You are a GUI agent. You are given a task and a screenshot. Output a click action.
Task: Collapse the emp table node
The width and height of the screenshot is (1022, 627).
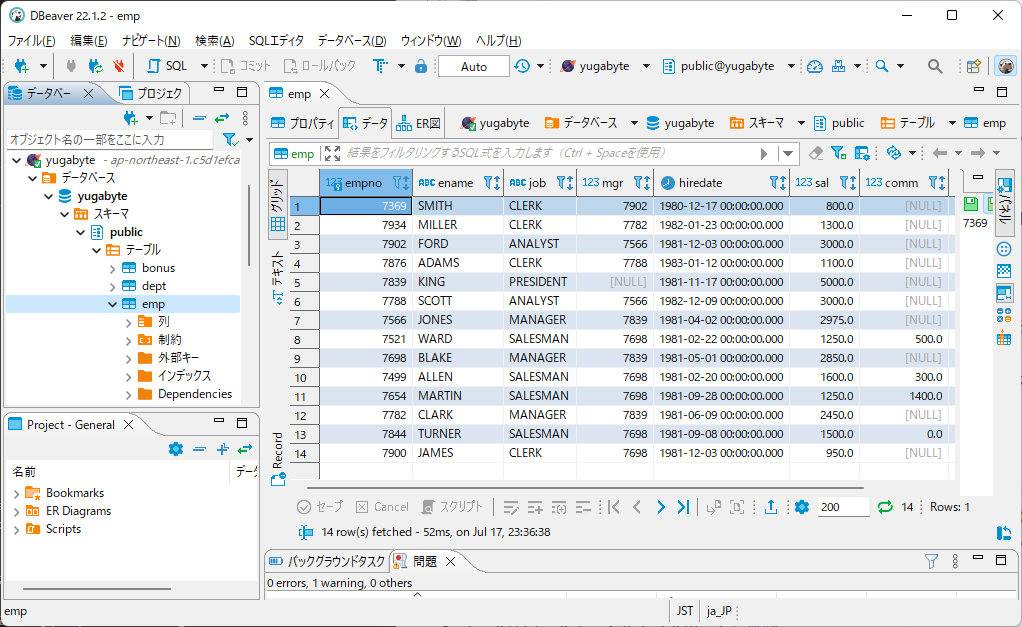(x=113, y=304)
